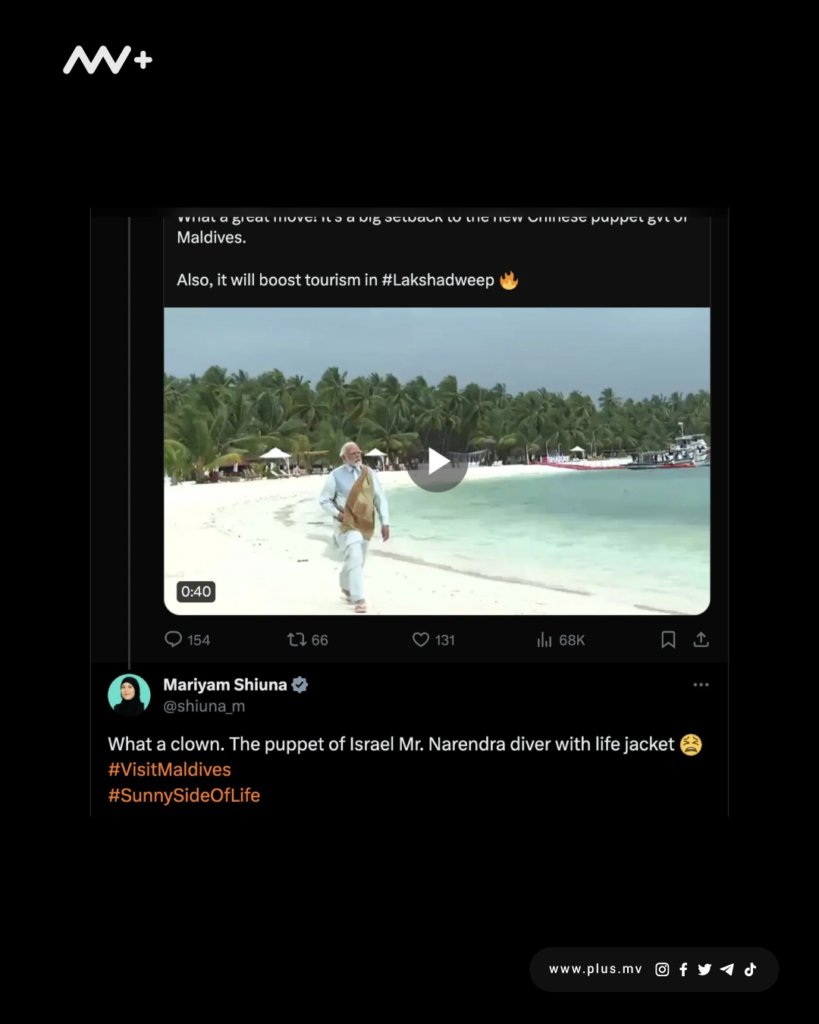Open the TikTok icon in footer
This screenshot has width=819, height=1024.
[x=750, y=969]
